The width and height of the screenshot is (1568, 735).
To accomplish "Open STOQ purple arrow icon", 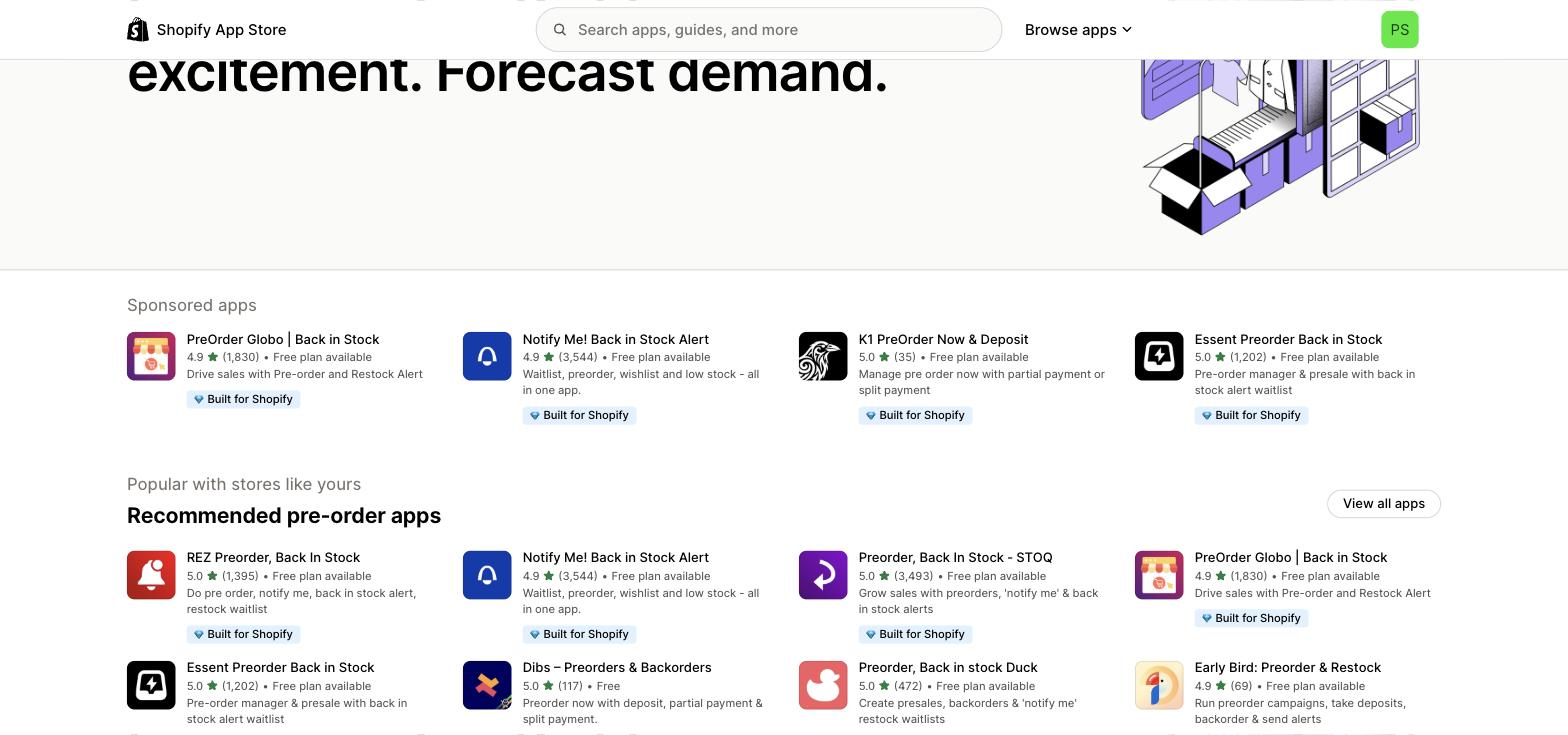I will tap(823, 575).
